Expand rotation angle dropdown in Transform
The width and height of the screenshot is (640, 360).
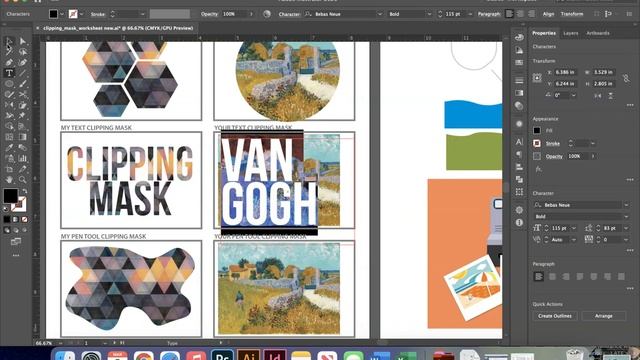coord(573,95)
